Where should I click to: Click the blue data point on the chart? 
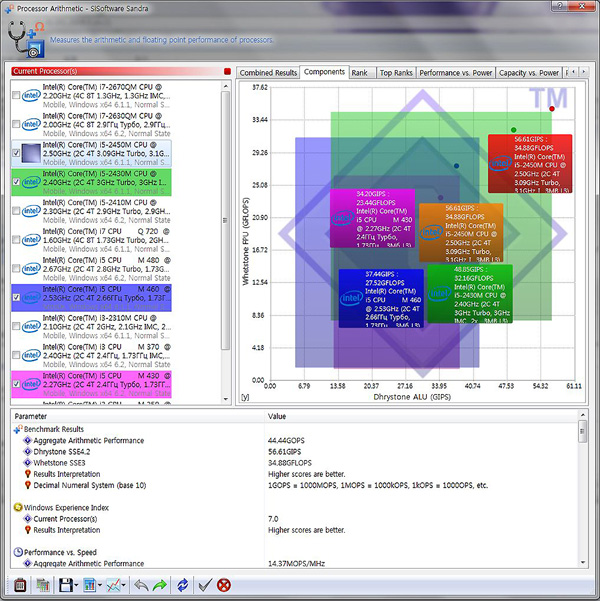click(x=456, y=166)
